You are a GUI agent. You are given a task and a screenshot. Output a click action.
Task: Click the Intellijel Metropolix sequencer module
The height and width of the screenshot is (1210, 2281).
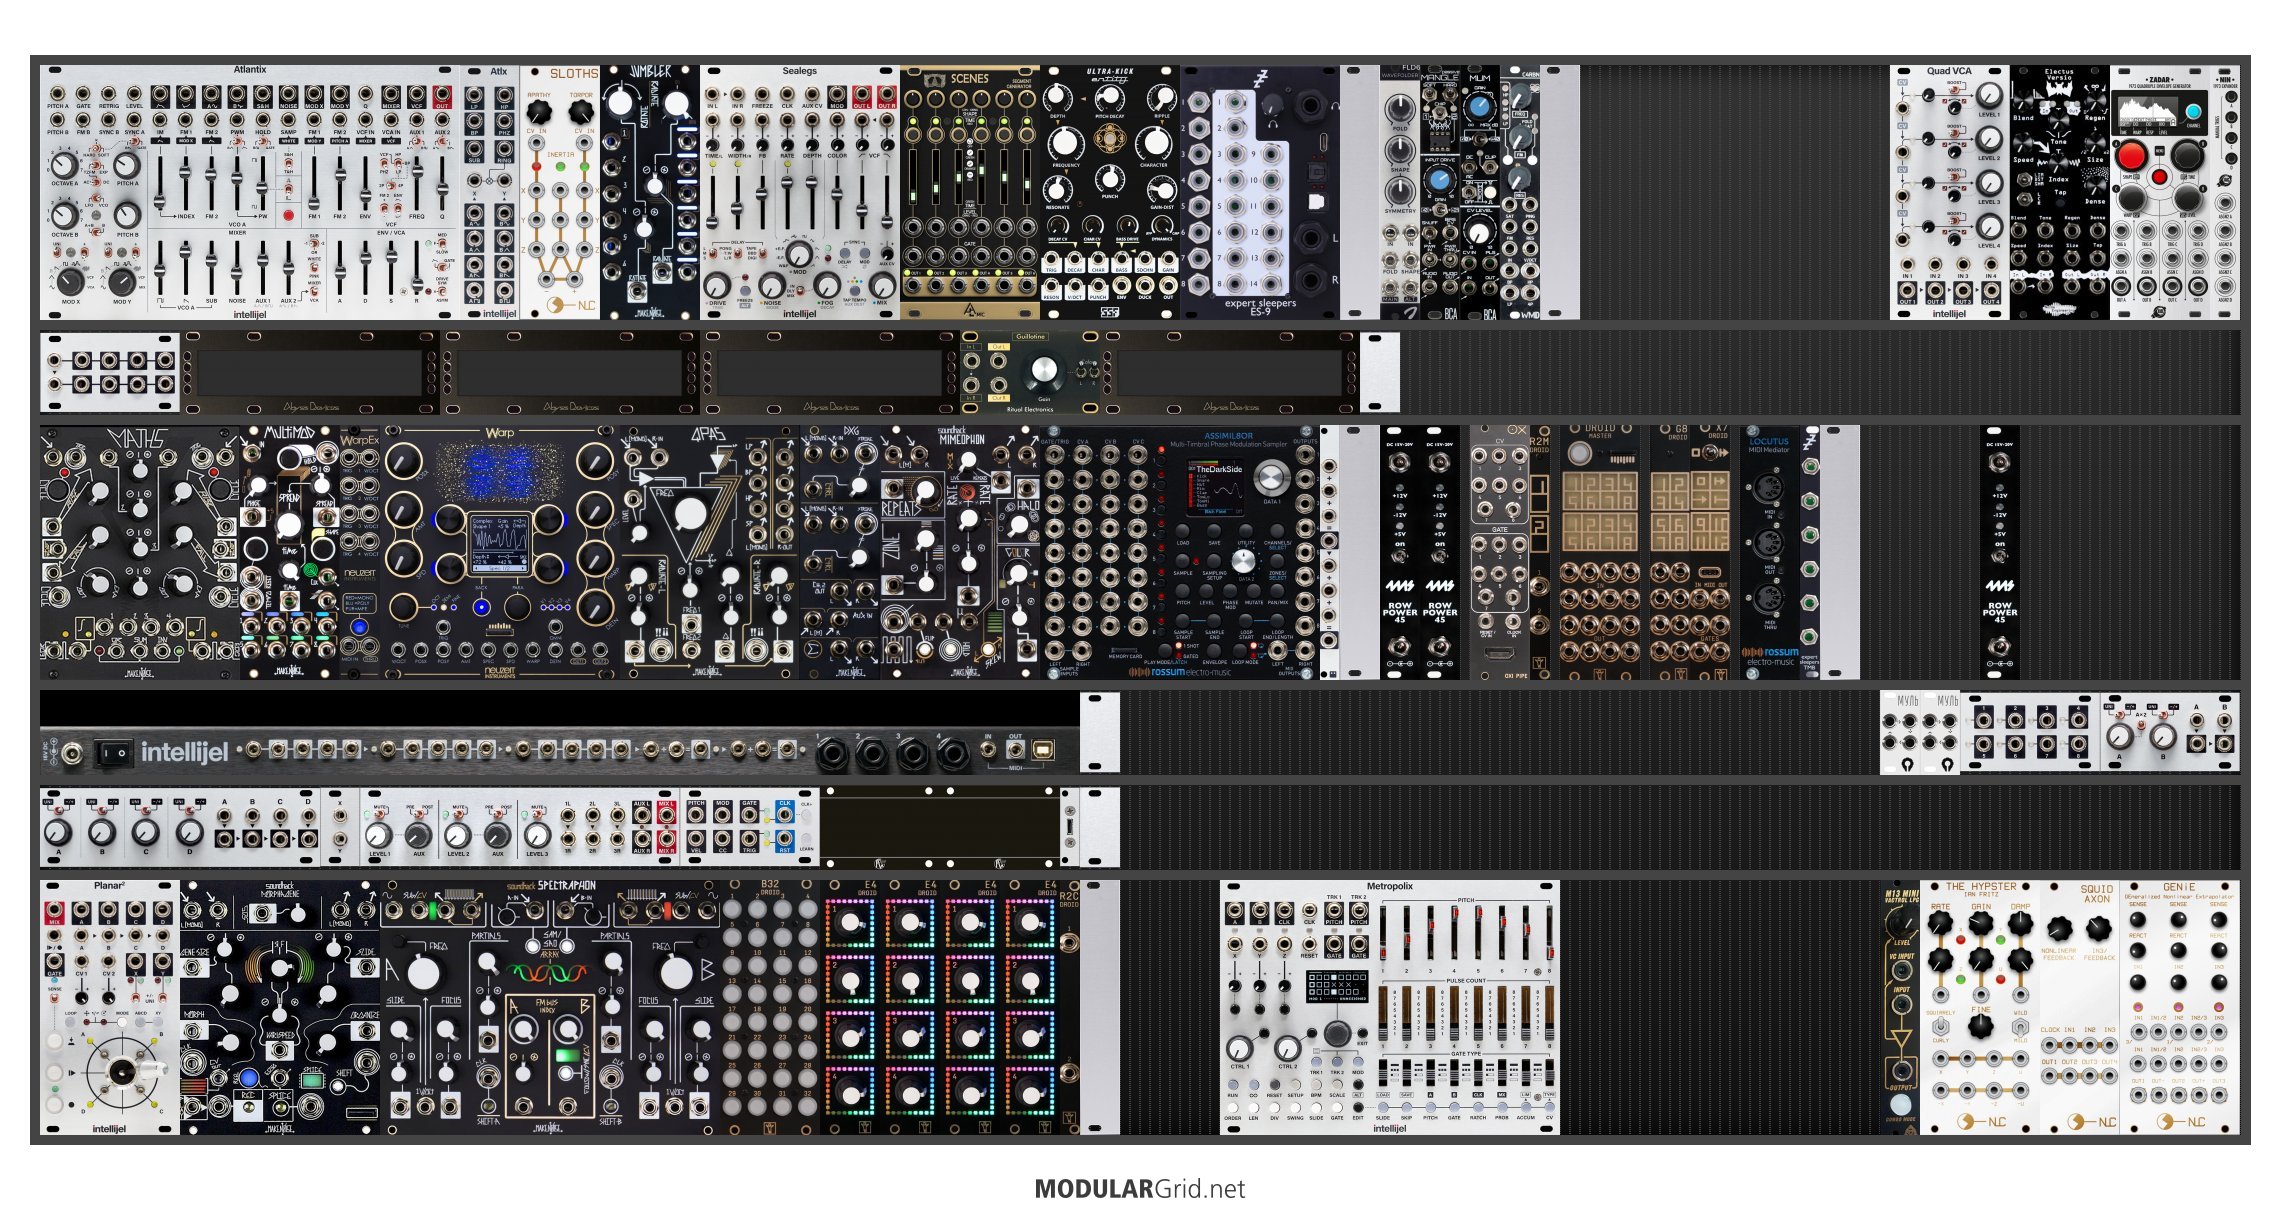tap(1390, 1008)
